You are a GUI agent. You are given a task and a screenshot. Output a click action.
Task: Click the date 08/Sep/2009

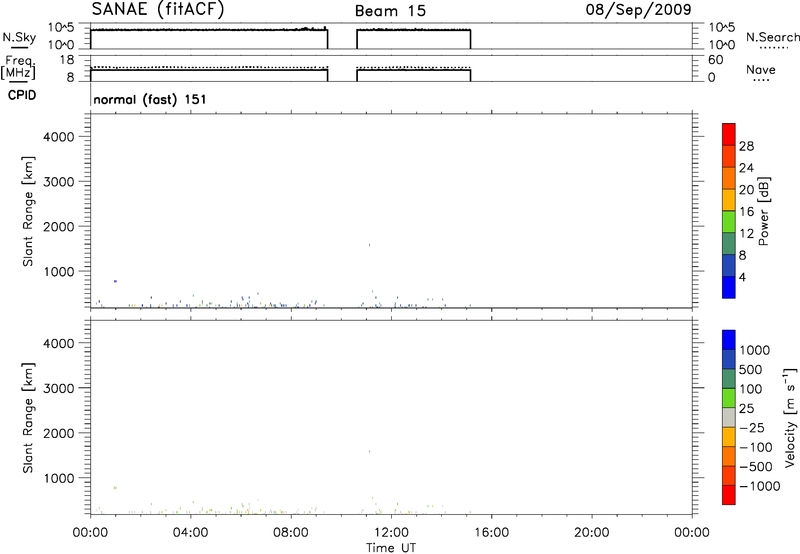[638, 9]
